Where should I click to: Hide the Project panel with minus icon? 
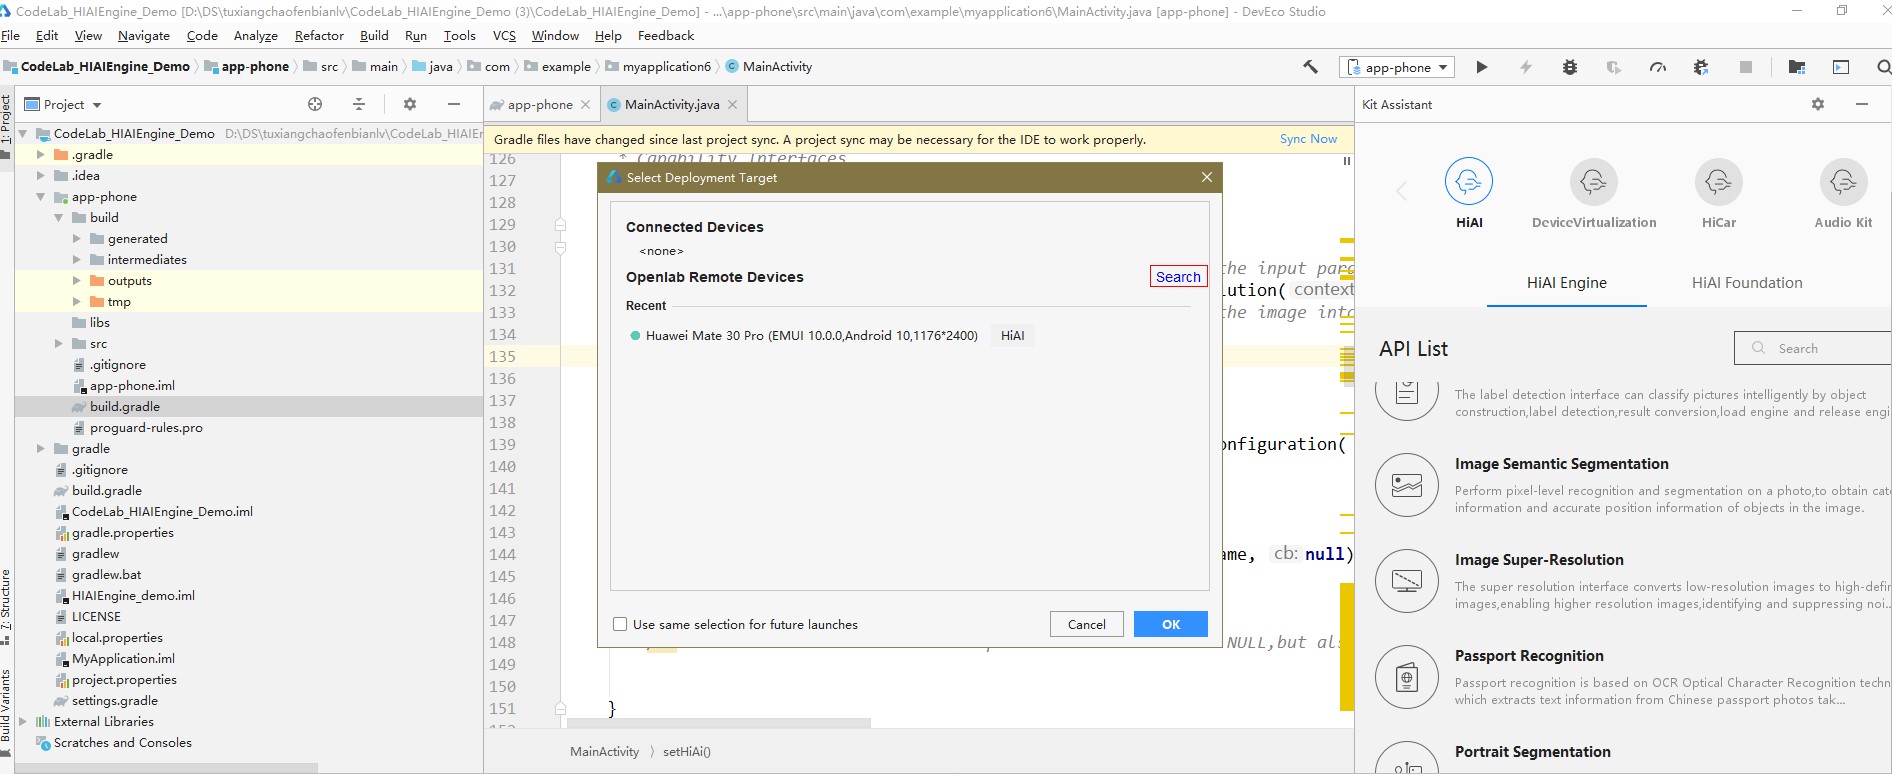point(454,104)
